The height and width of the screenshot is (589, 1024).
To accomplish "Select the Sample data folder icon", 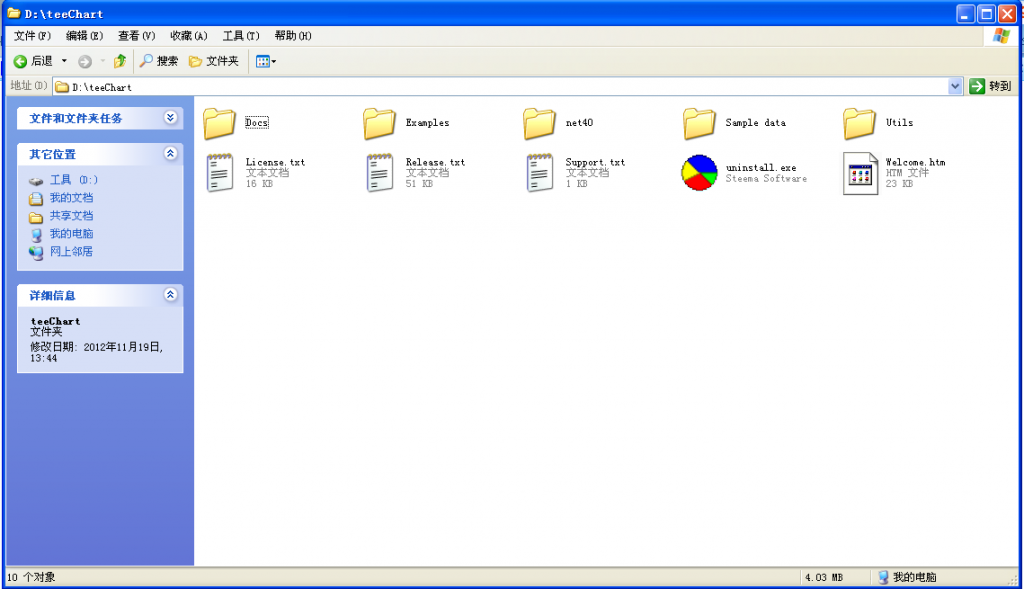I will pos(699,123).
